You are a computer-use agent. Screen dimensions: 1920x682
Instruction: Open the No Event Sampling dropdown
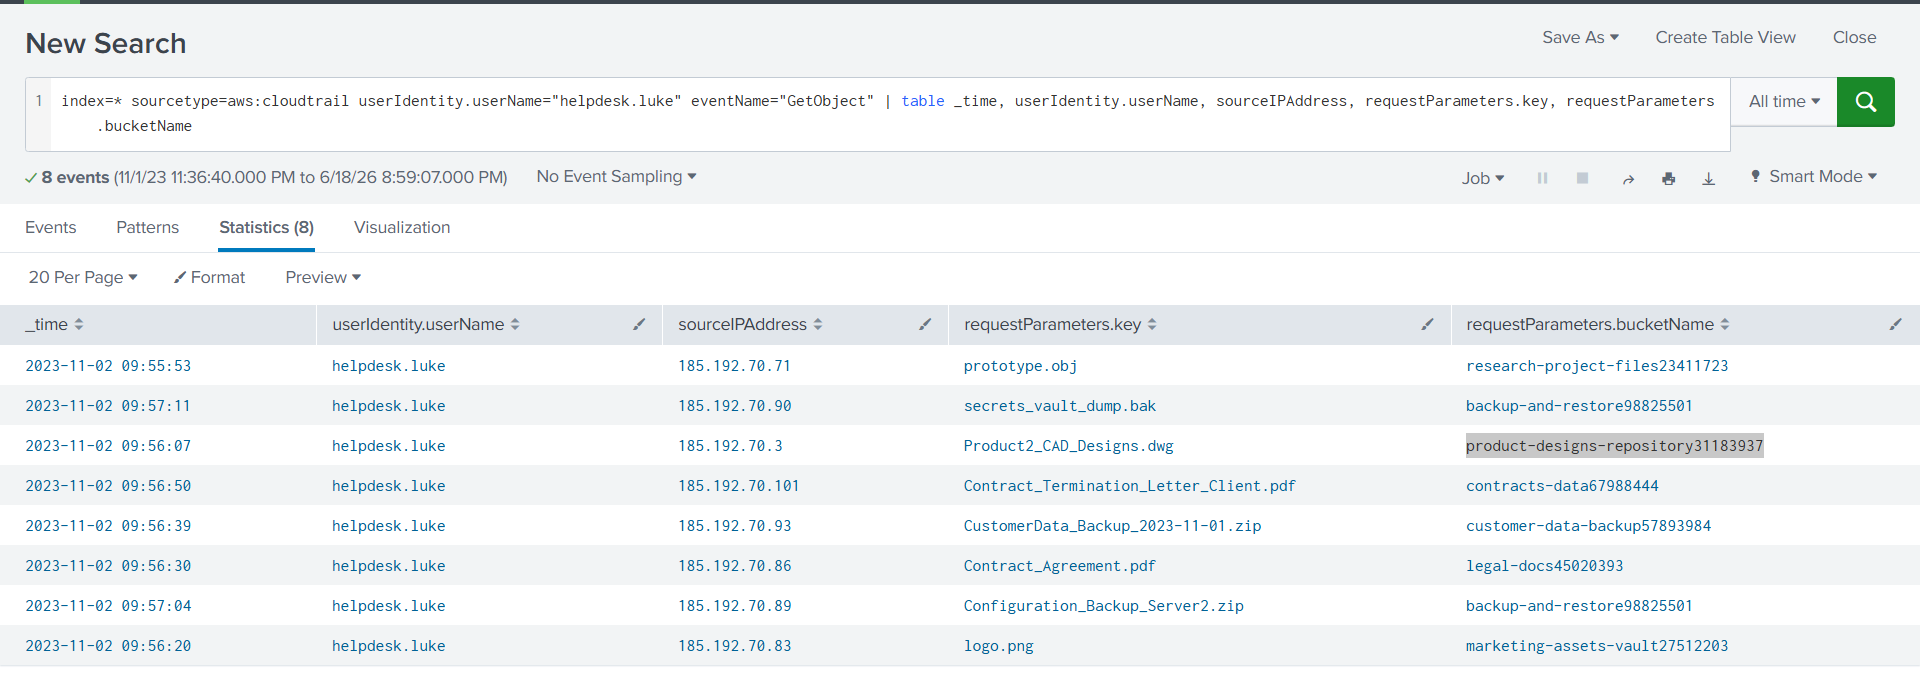click(616, 177)
